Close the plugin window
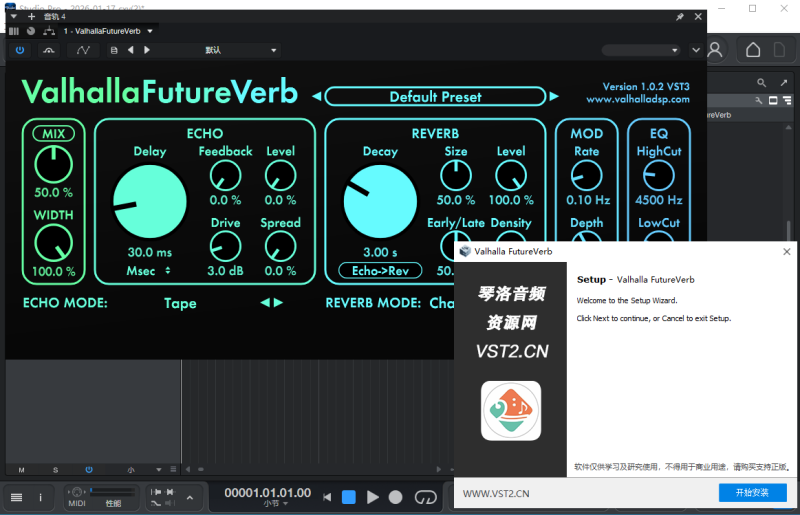This screenshot has height=515, width=800. (698, 17)
